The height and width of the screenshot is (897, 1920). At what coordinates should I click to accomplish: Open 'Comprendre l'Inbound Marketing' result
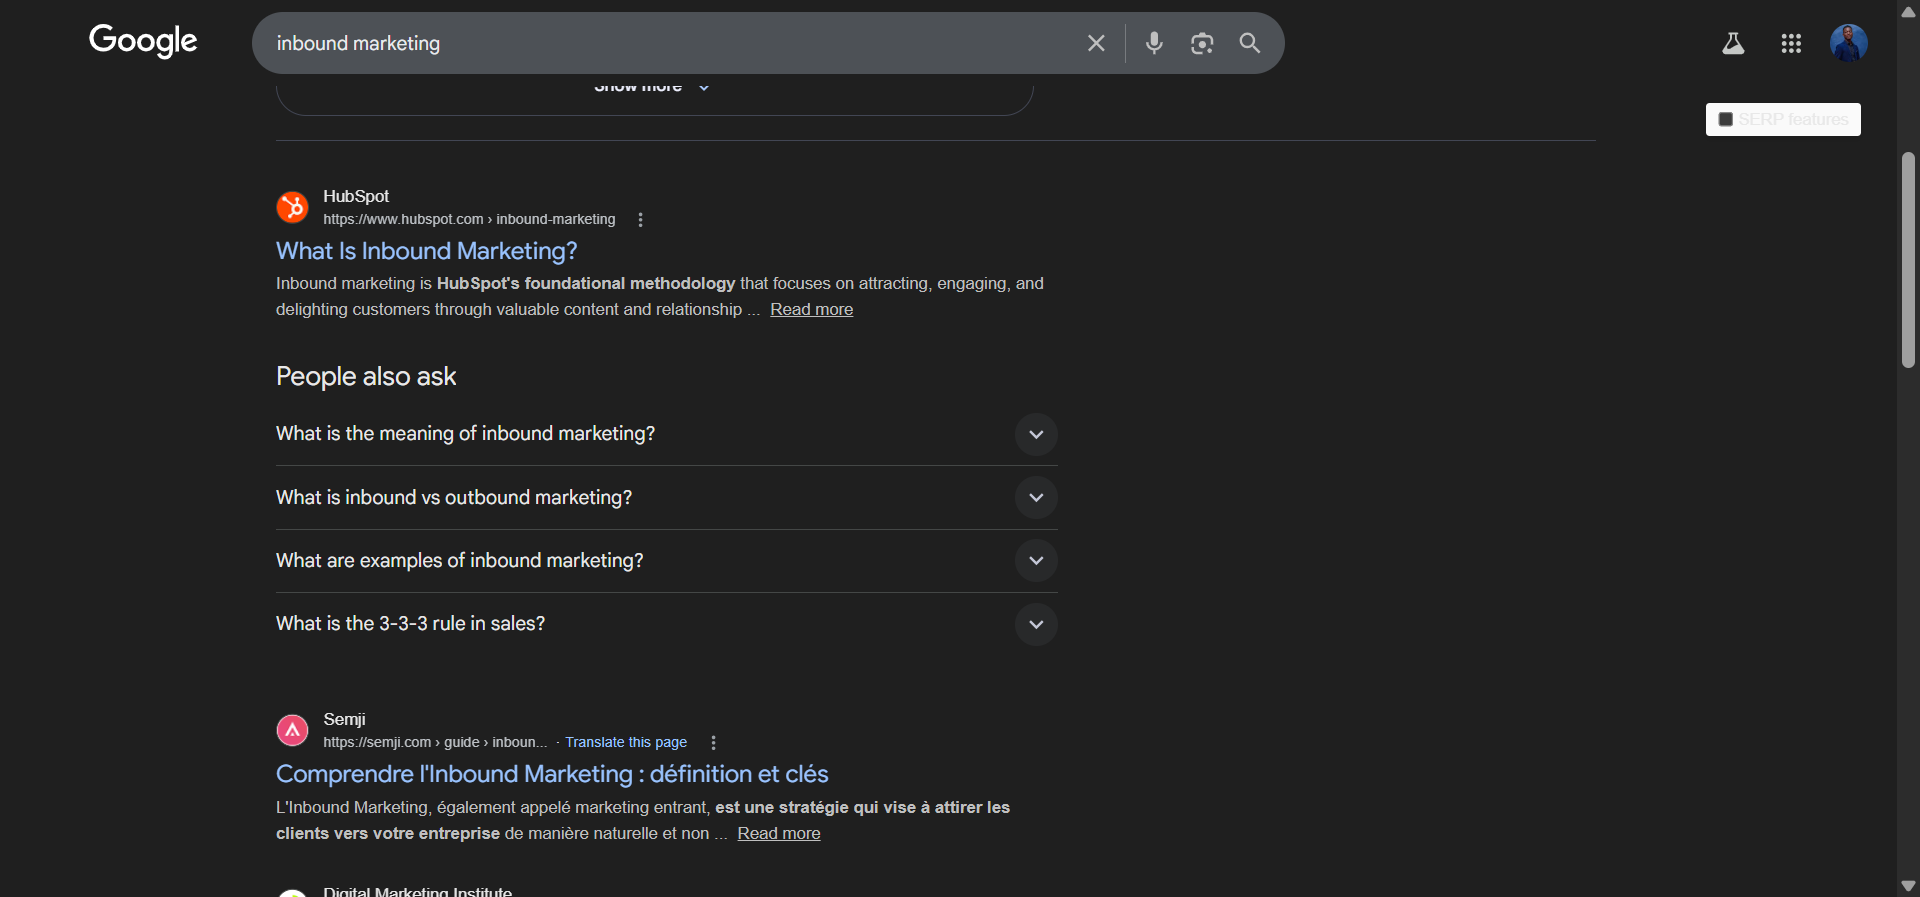pyautogui.click(x=552, y=774)
